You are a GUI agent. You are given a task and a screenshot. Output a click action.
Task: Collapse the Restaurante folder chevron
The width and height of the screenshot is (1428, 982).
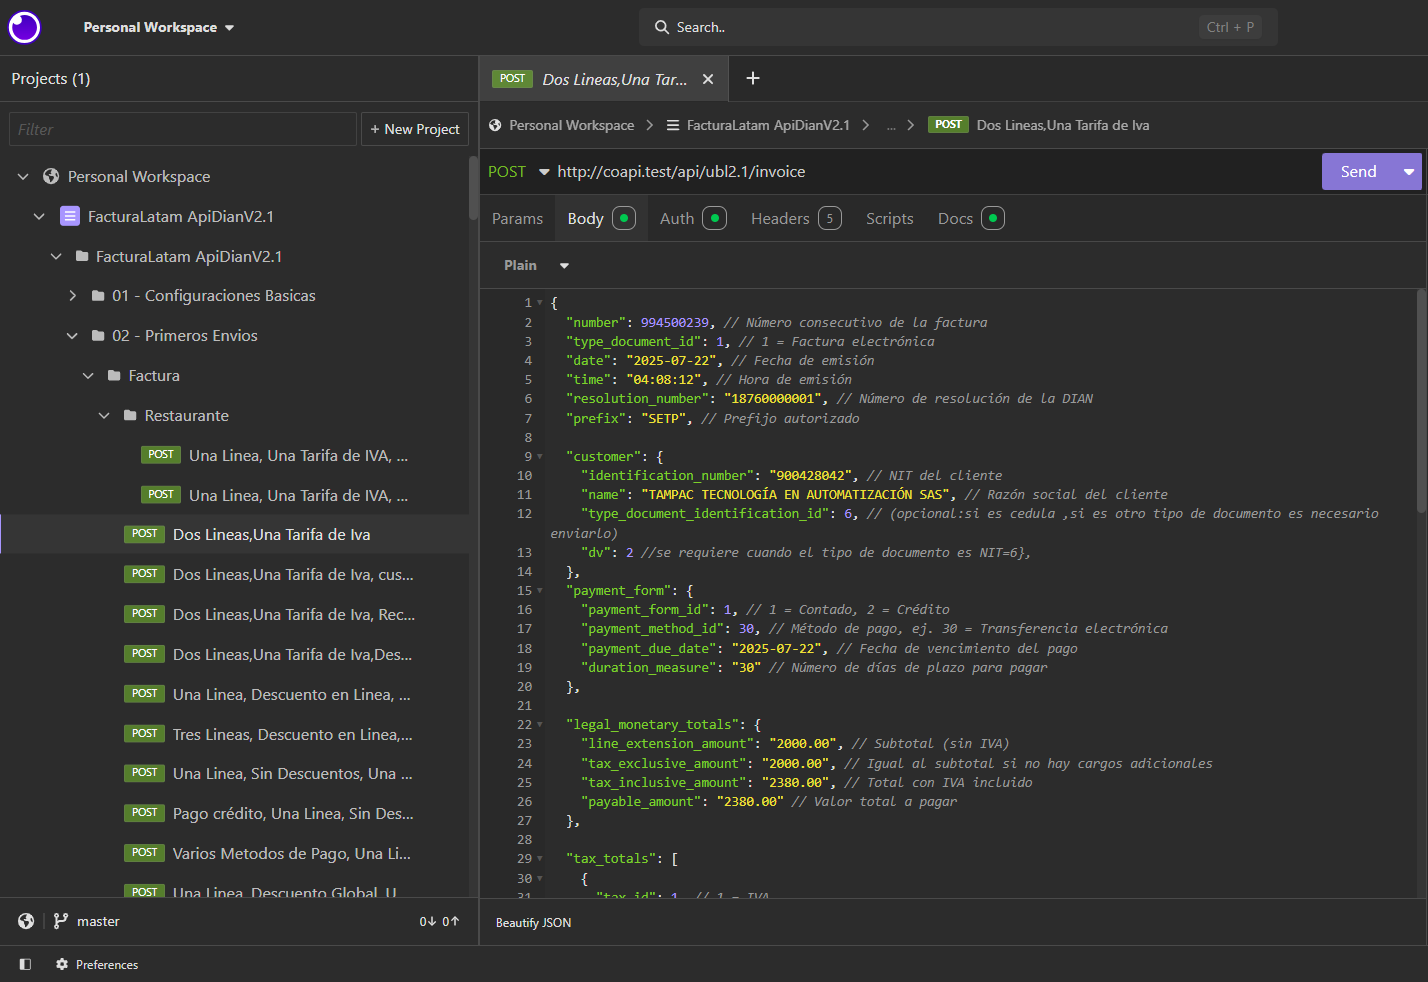pos(104,415)
